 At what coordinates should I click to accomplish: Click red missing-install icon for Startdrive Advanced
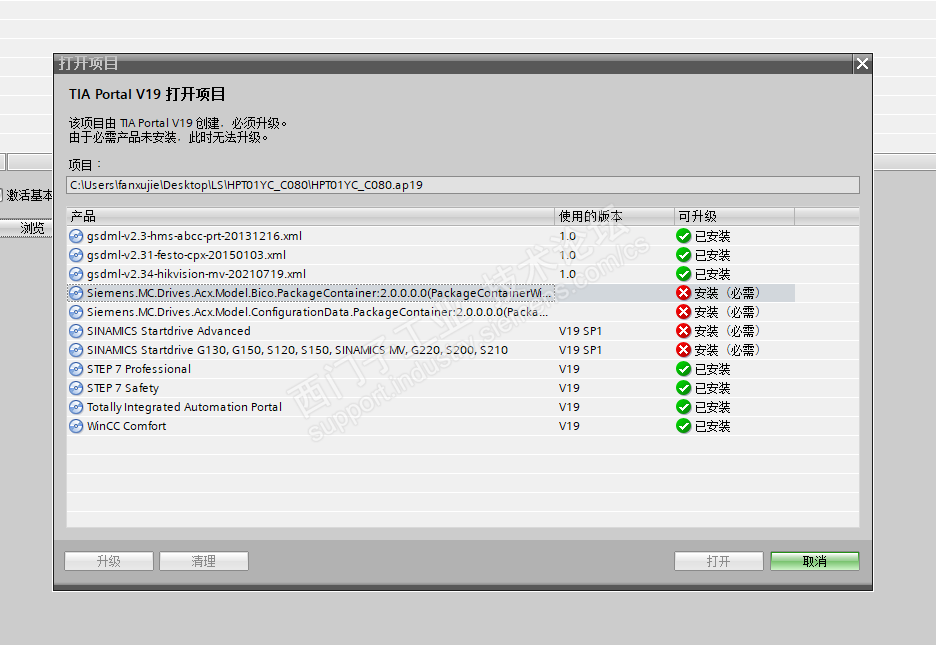pos(683,331)
